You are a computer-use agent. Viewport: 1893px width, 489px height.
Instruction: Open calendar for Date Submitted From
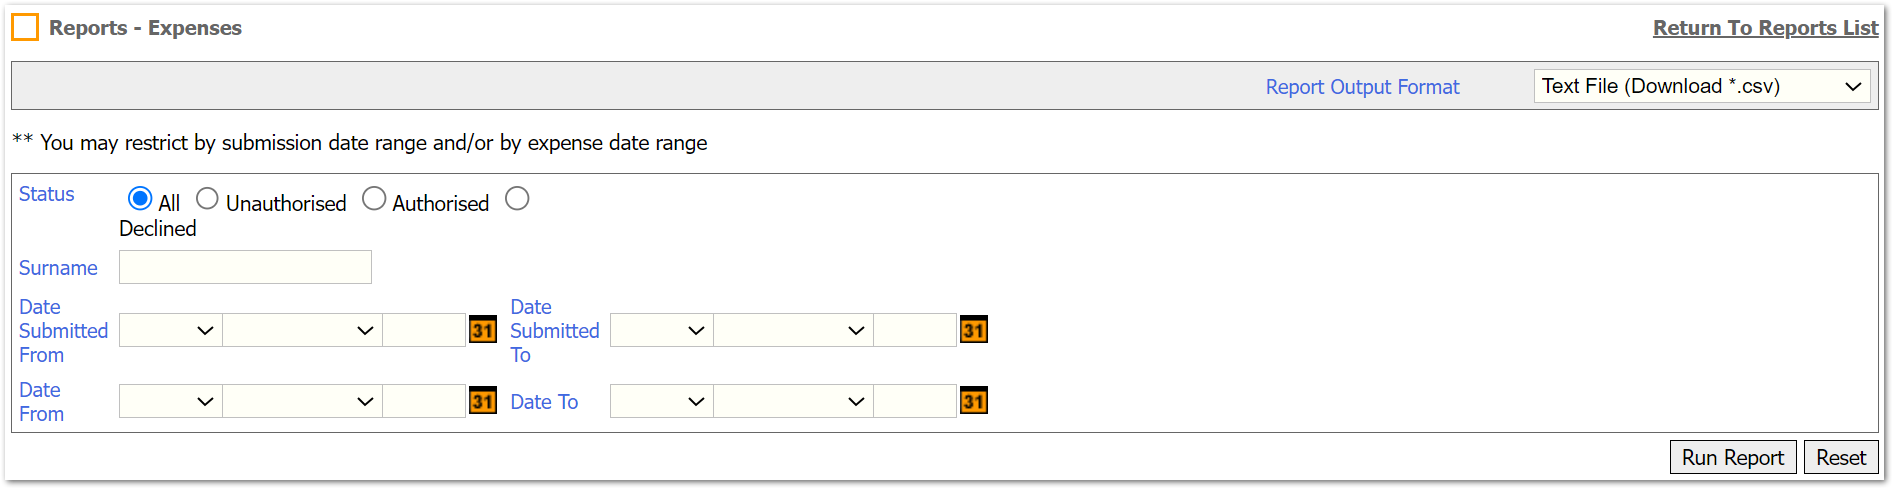click(x=483, y=330)
